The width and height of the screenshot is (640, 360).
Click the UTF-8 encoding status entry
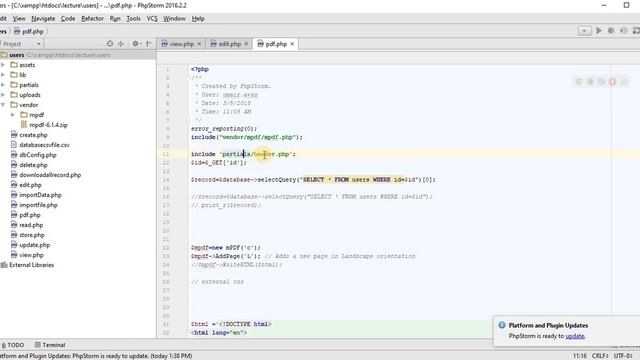point(623,356)
